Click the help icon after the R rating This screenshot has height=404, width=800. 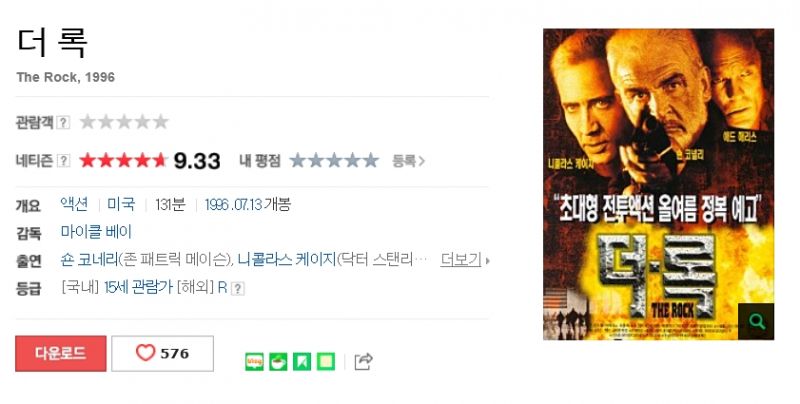pyautogui.click(x=237, y=289)
